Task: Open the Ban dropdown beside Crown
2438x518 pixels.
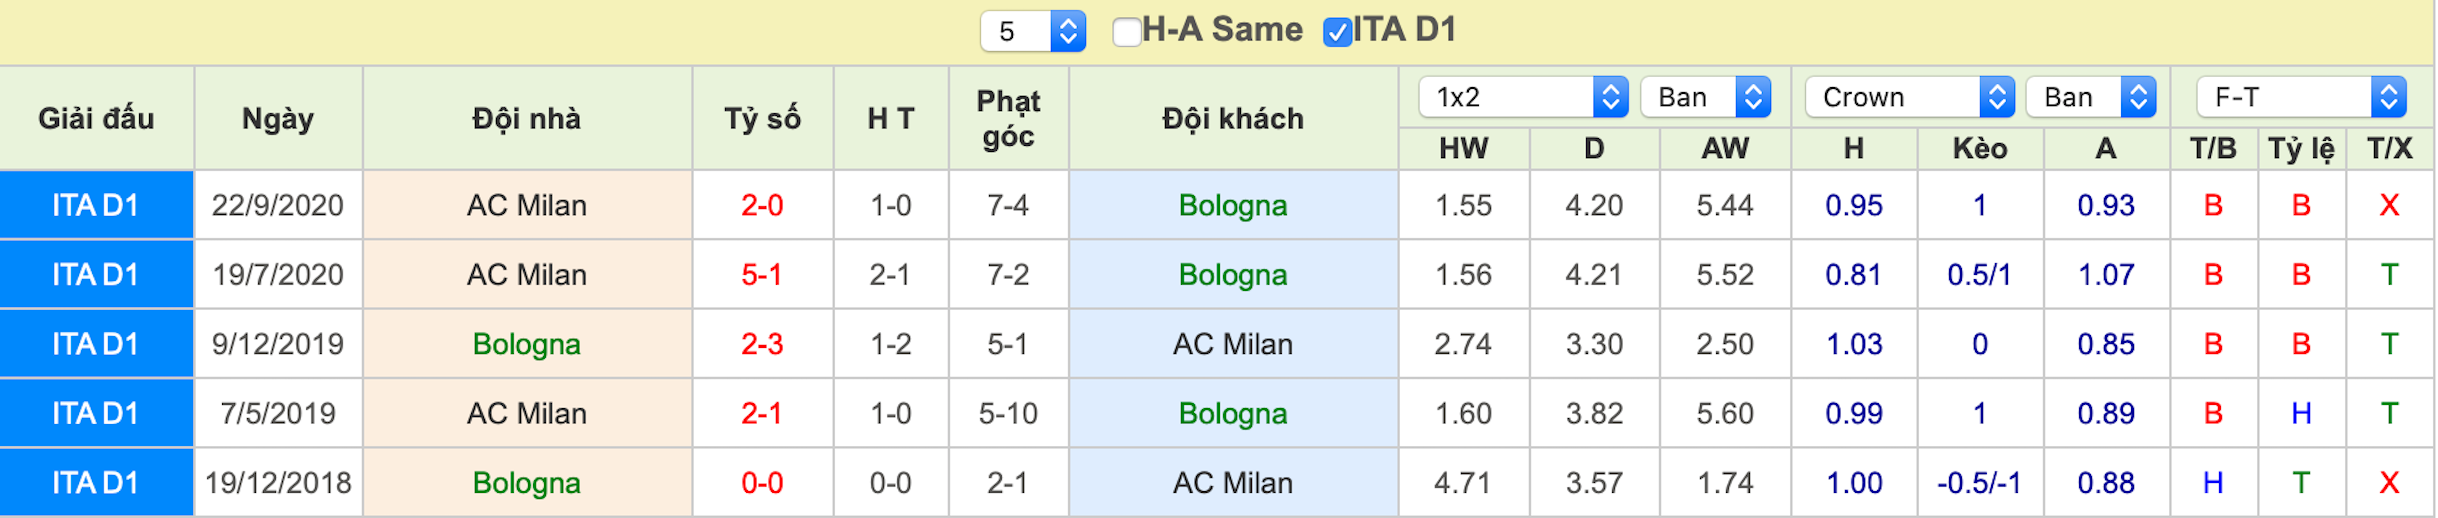Action: tap(2091, 97)
